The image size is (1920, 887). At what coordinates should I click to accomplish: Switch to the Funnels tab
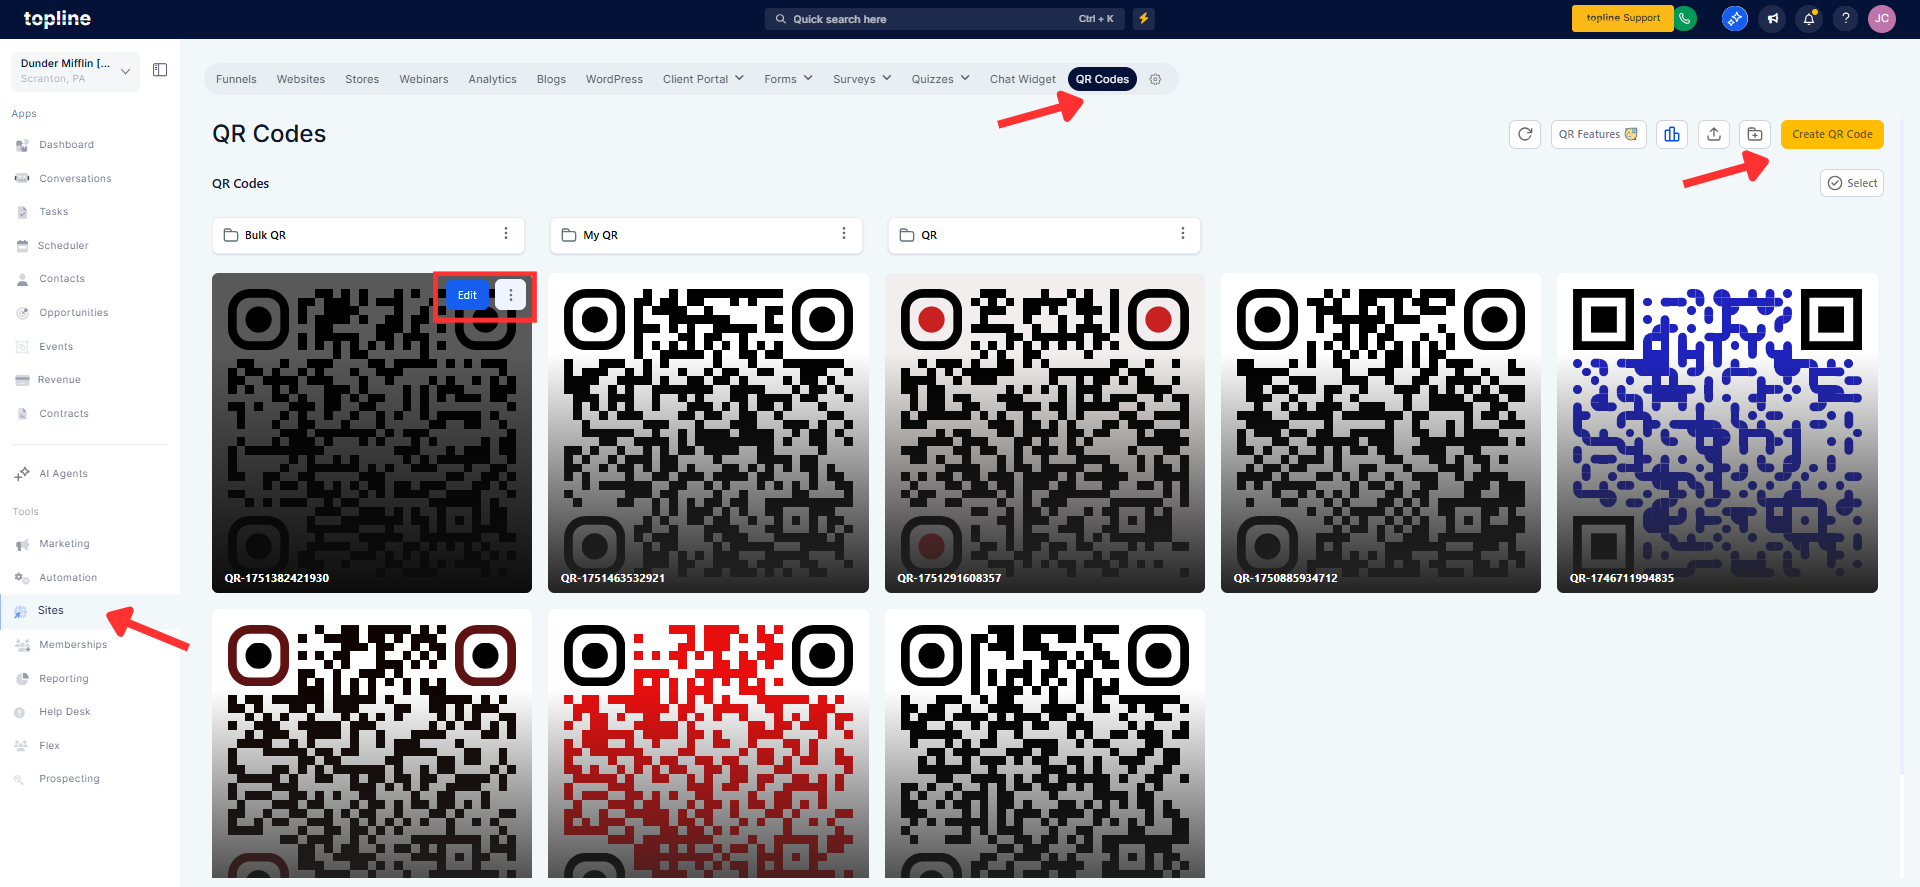tap(236, 79)
